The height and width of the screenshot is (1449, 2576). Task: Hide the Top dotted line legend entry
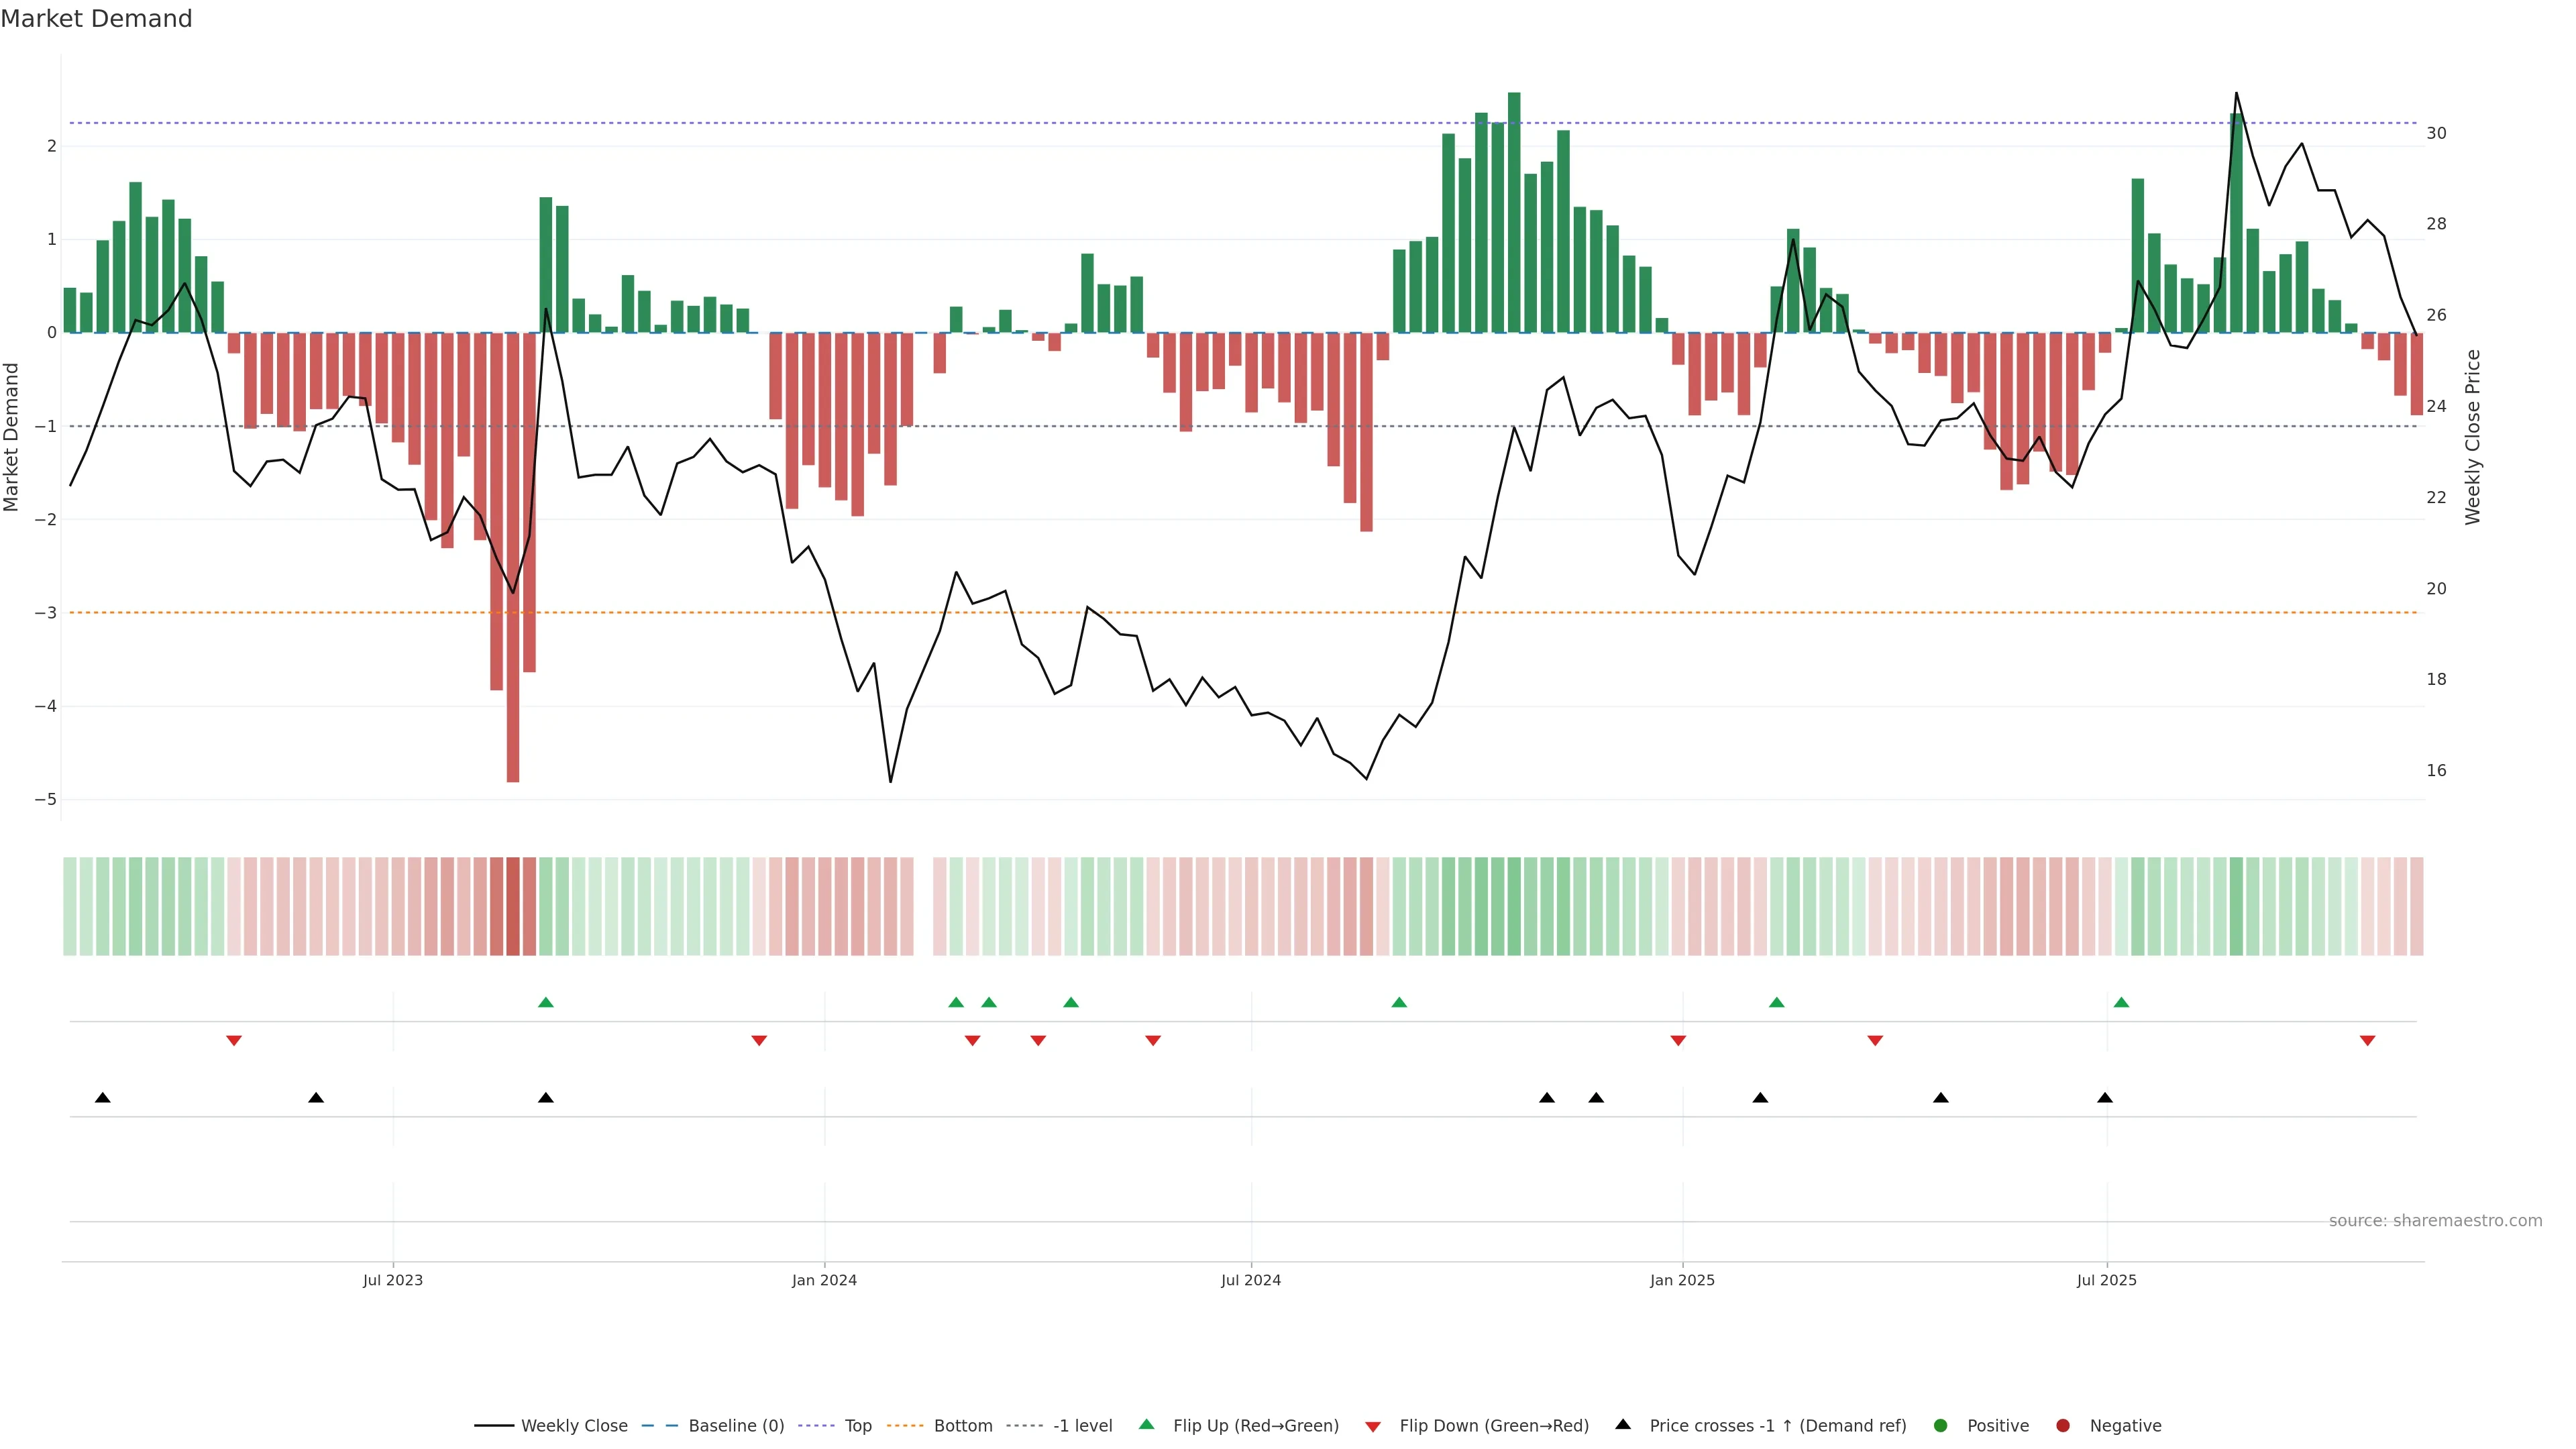tap(857, 1426)
